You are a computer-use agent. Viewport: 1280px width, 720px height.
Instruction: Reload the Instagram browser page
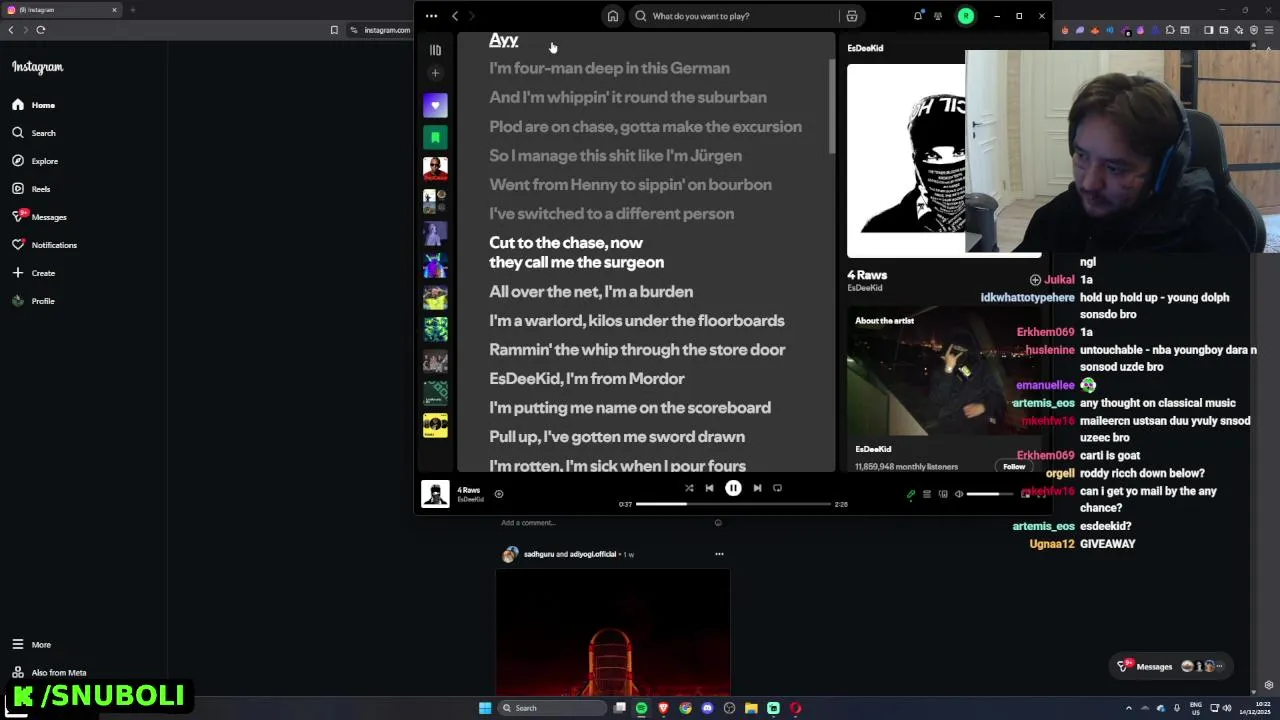(x=41, y=30)
